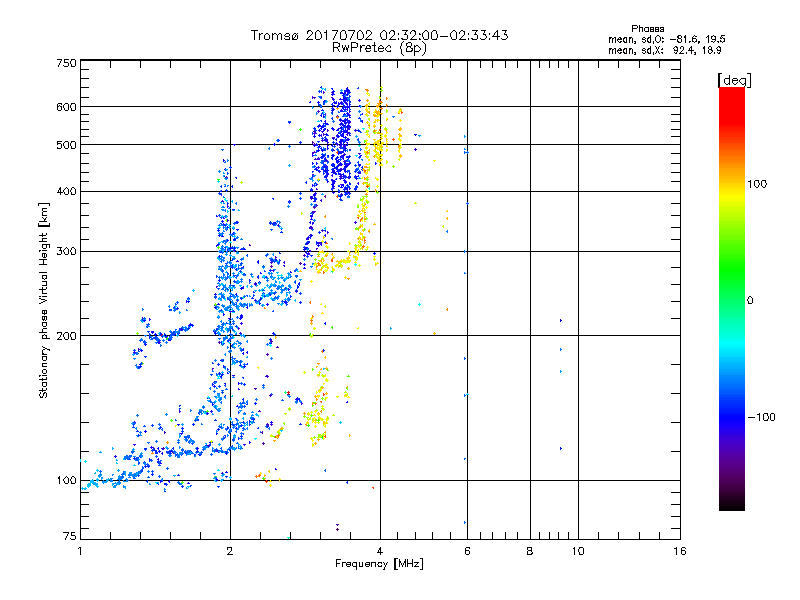
Task: Click the 'Phases' heading text
Action: click(x=647, y=29)
